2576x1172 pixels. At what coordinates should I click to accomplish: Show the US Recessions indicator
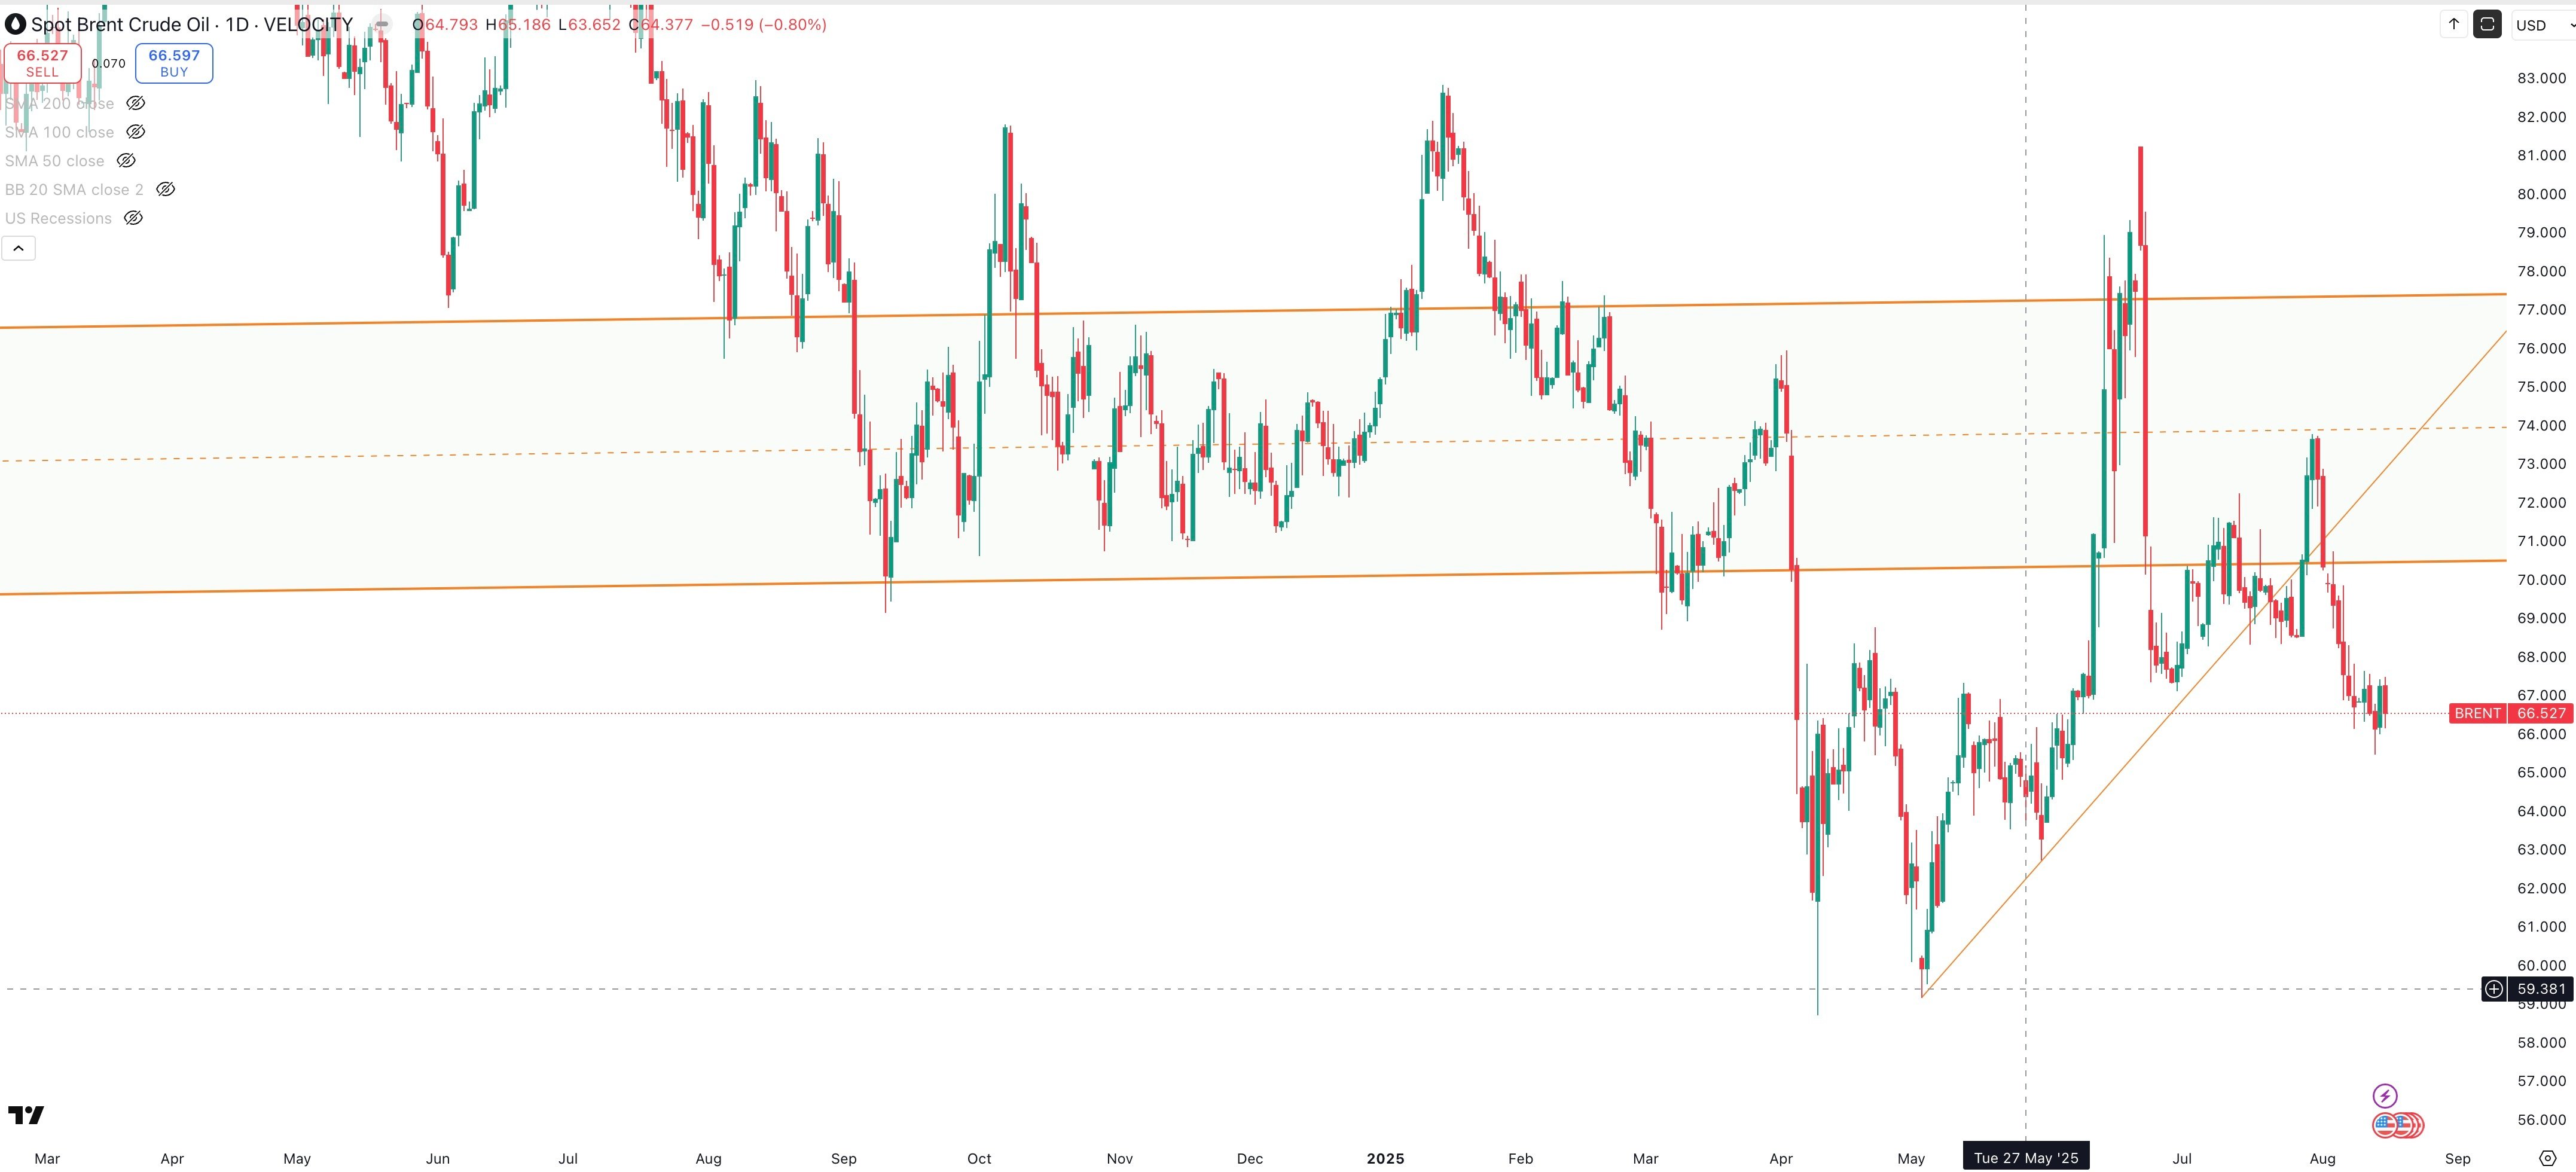pyautogui.click(x=133, y=218)
